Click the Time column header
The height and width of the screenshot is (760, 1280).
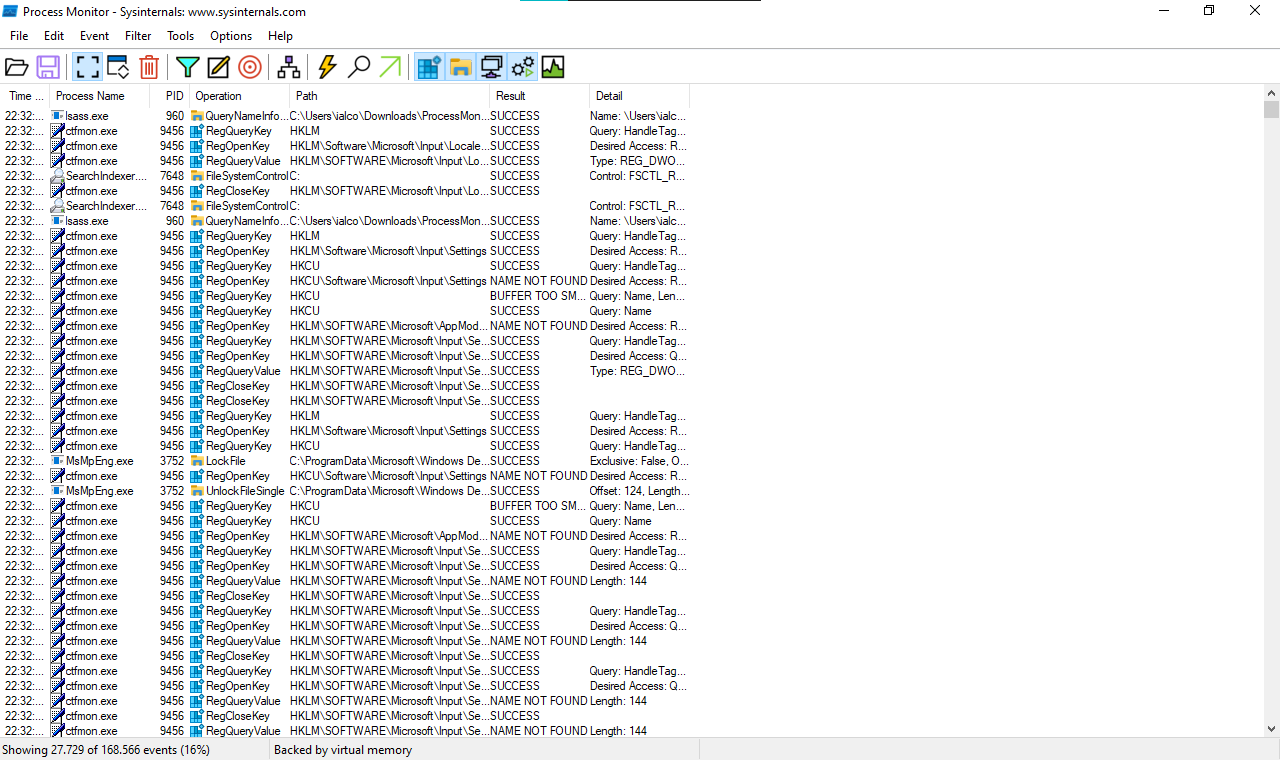click(25, 96)
